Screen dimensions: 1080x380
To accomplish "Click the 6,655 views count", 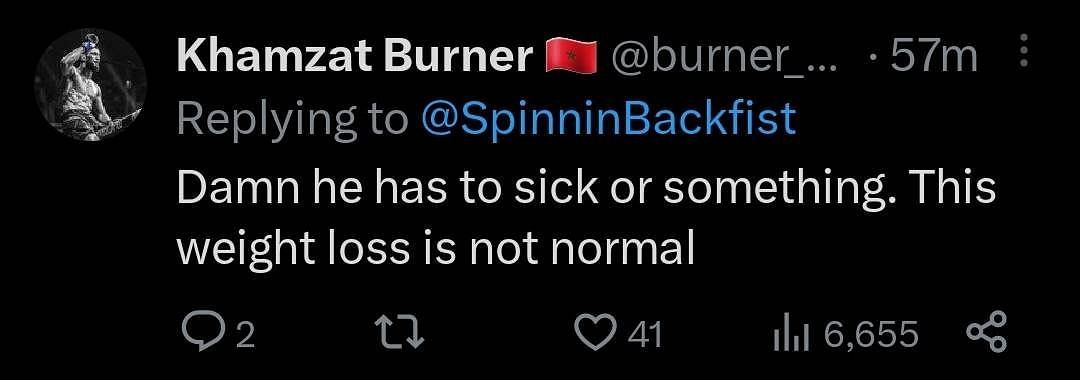I will tap(871, 335).
